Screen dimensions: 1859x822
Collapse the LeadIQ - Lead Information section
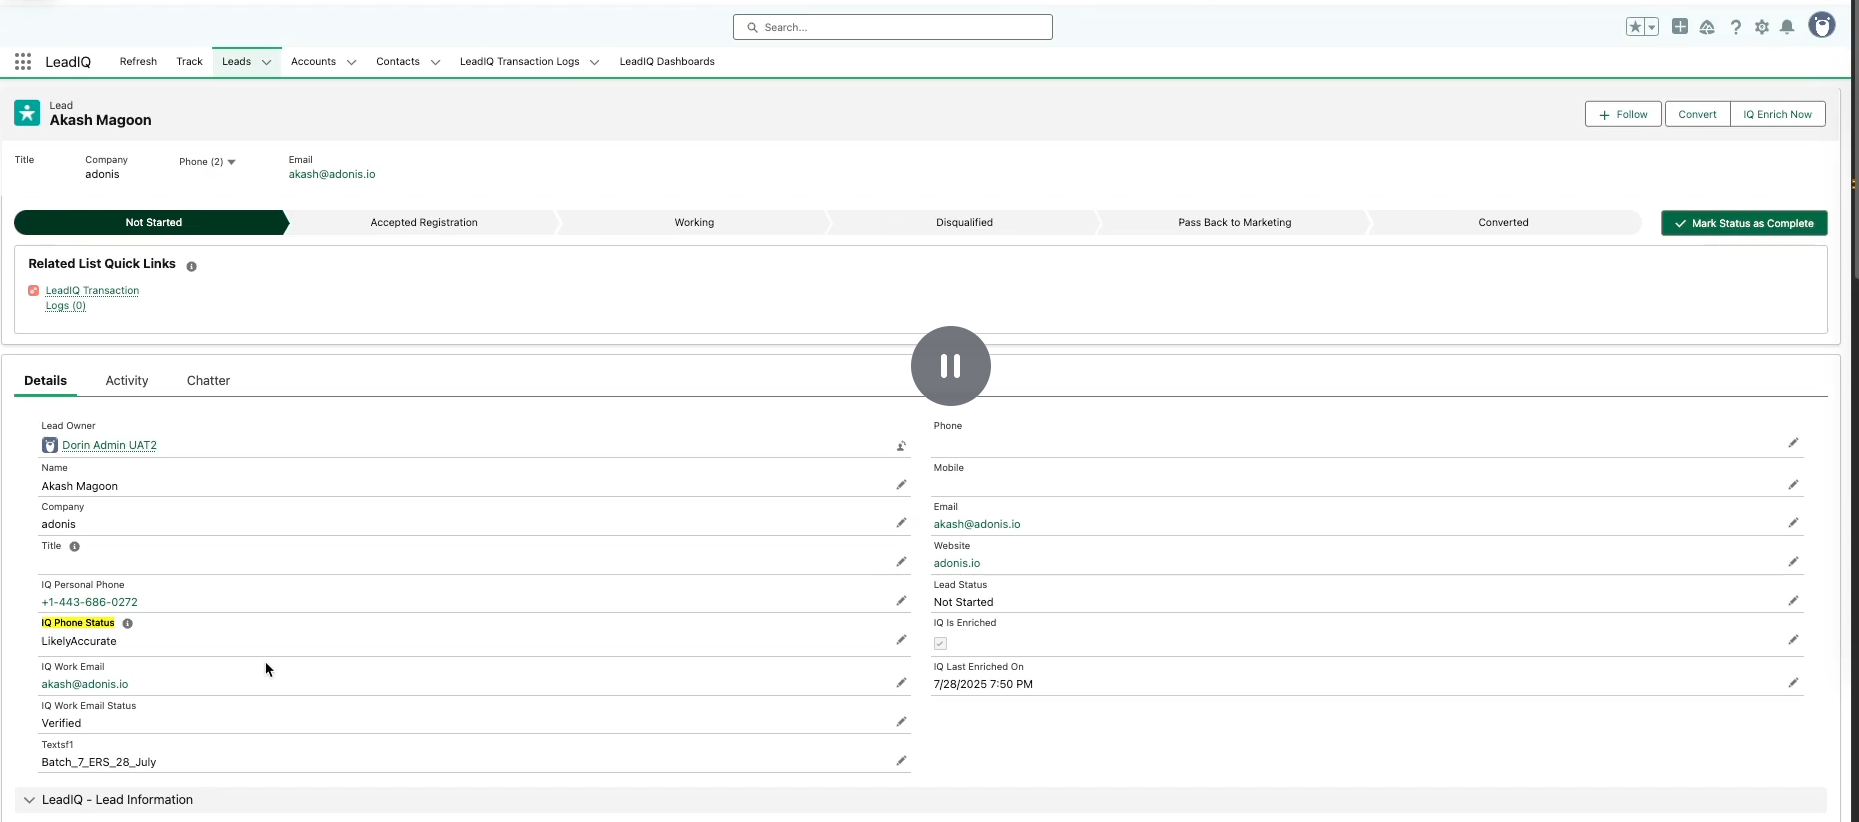(x=29, y=800)
